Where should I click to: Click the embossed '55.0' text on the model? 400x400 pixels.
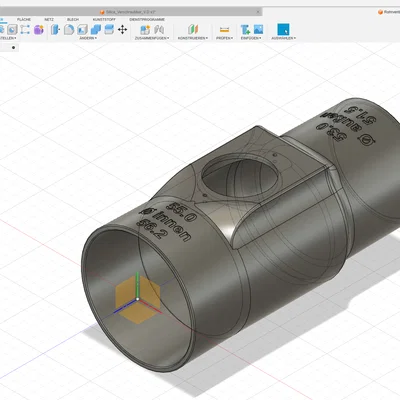(x=181, y=211)
